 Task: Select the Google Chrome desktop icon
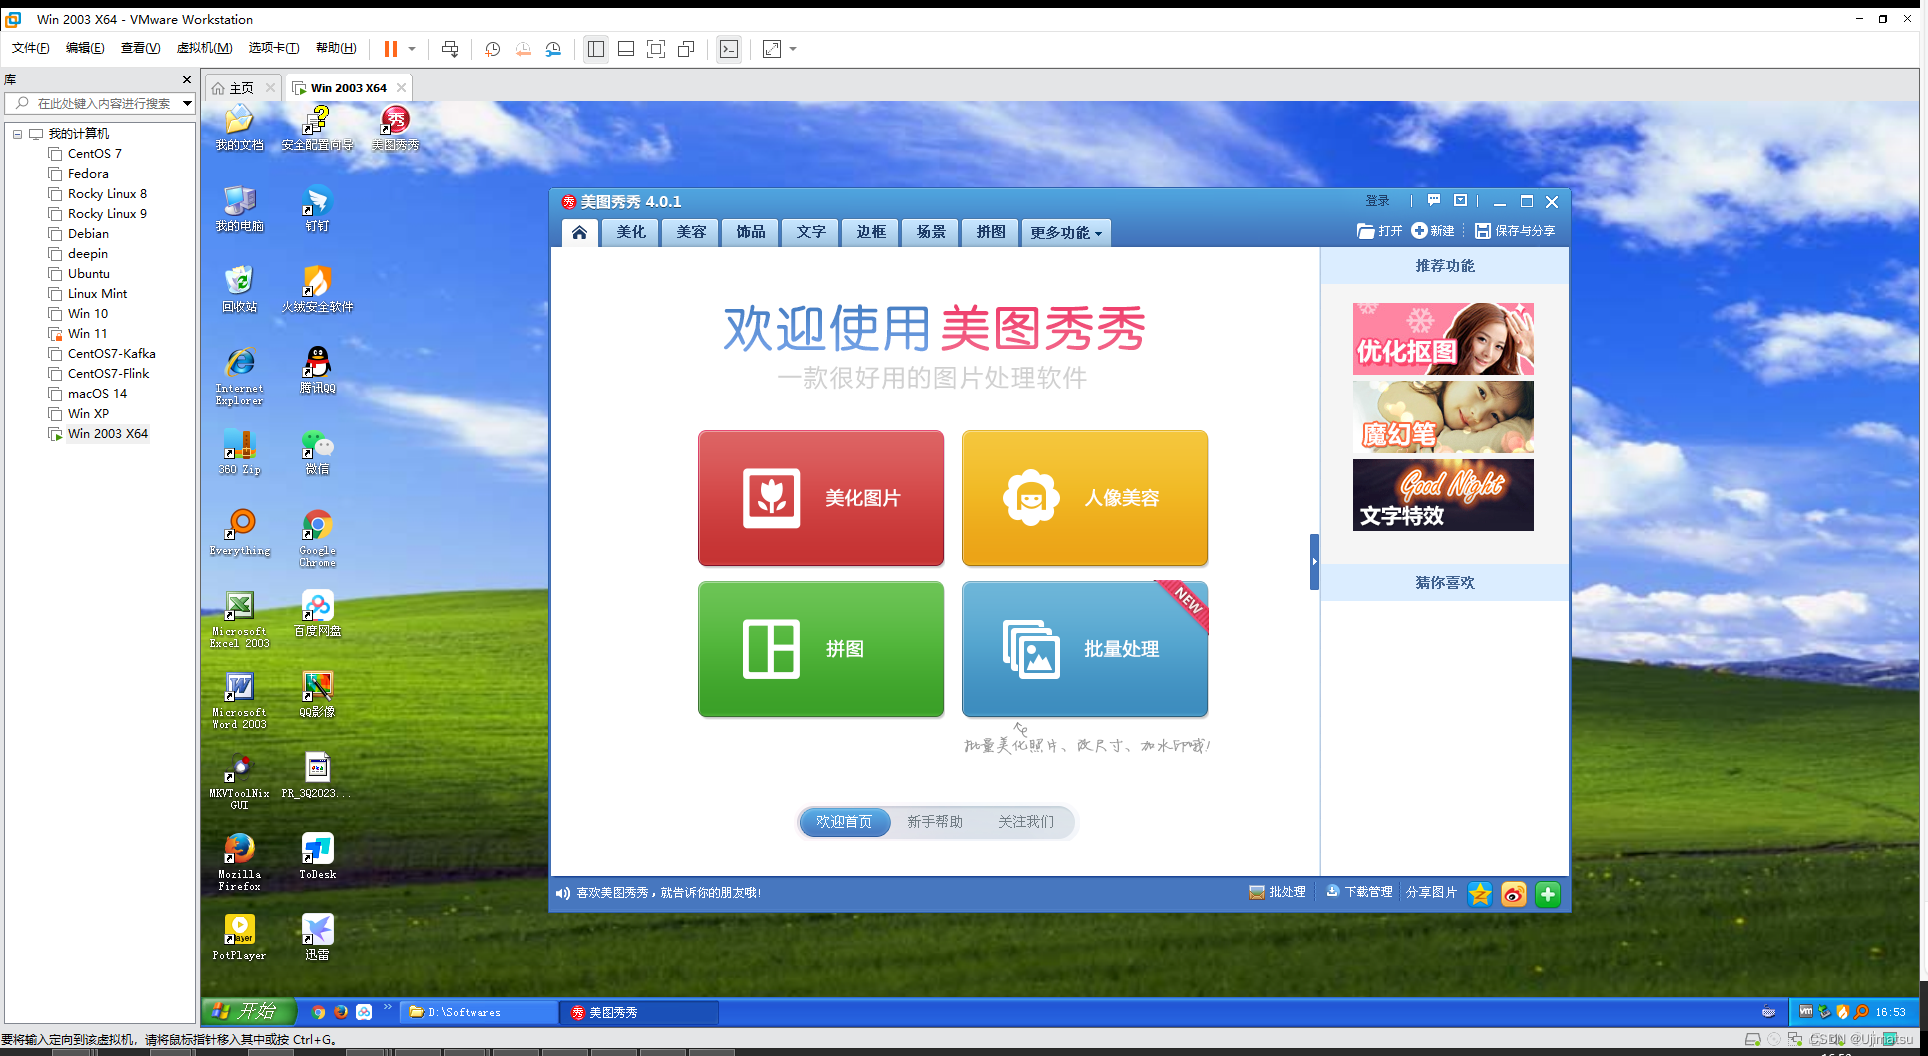click(317, 539)
